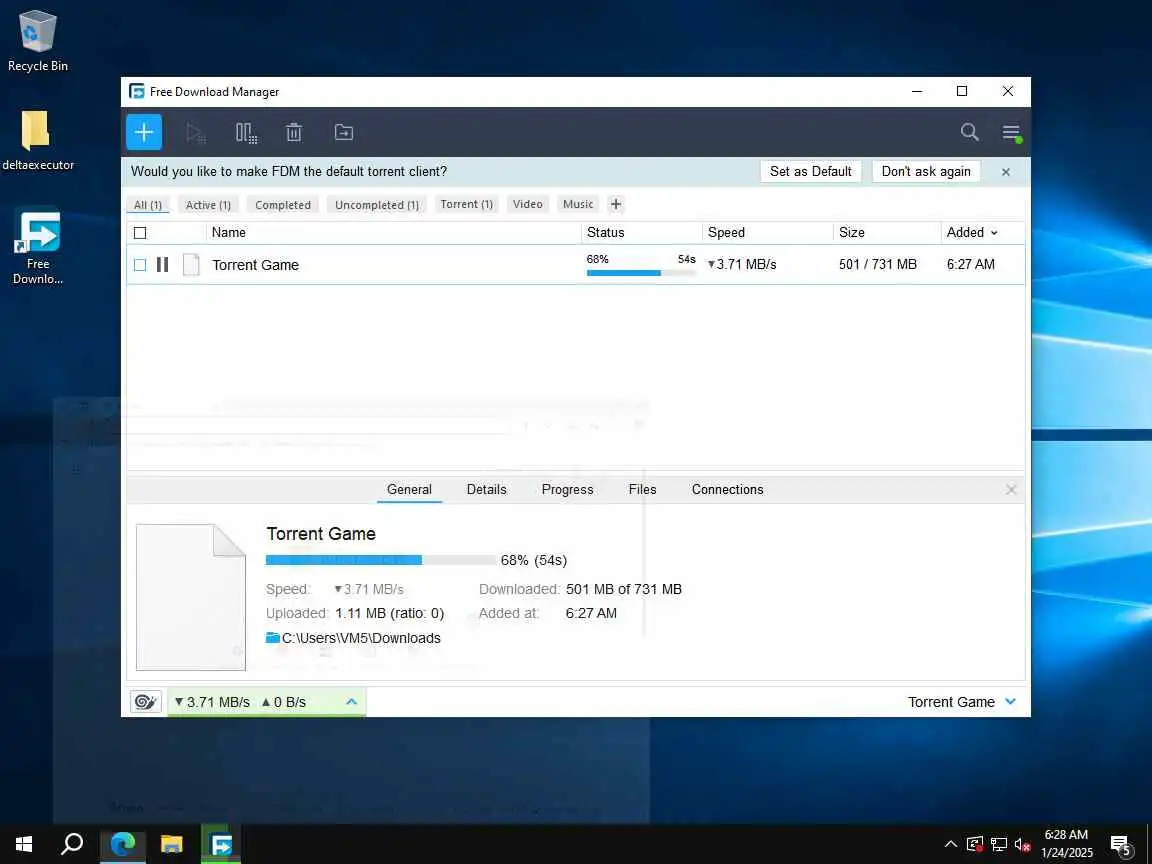
Task: Check the Torrent Game row checkbox
Action: point(140,264)
